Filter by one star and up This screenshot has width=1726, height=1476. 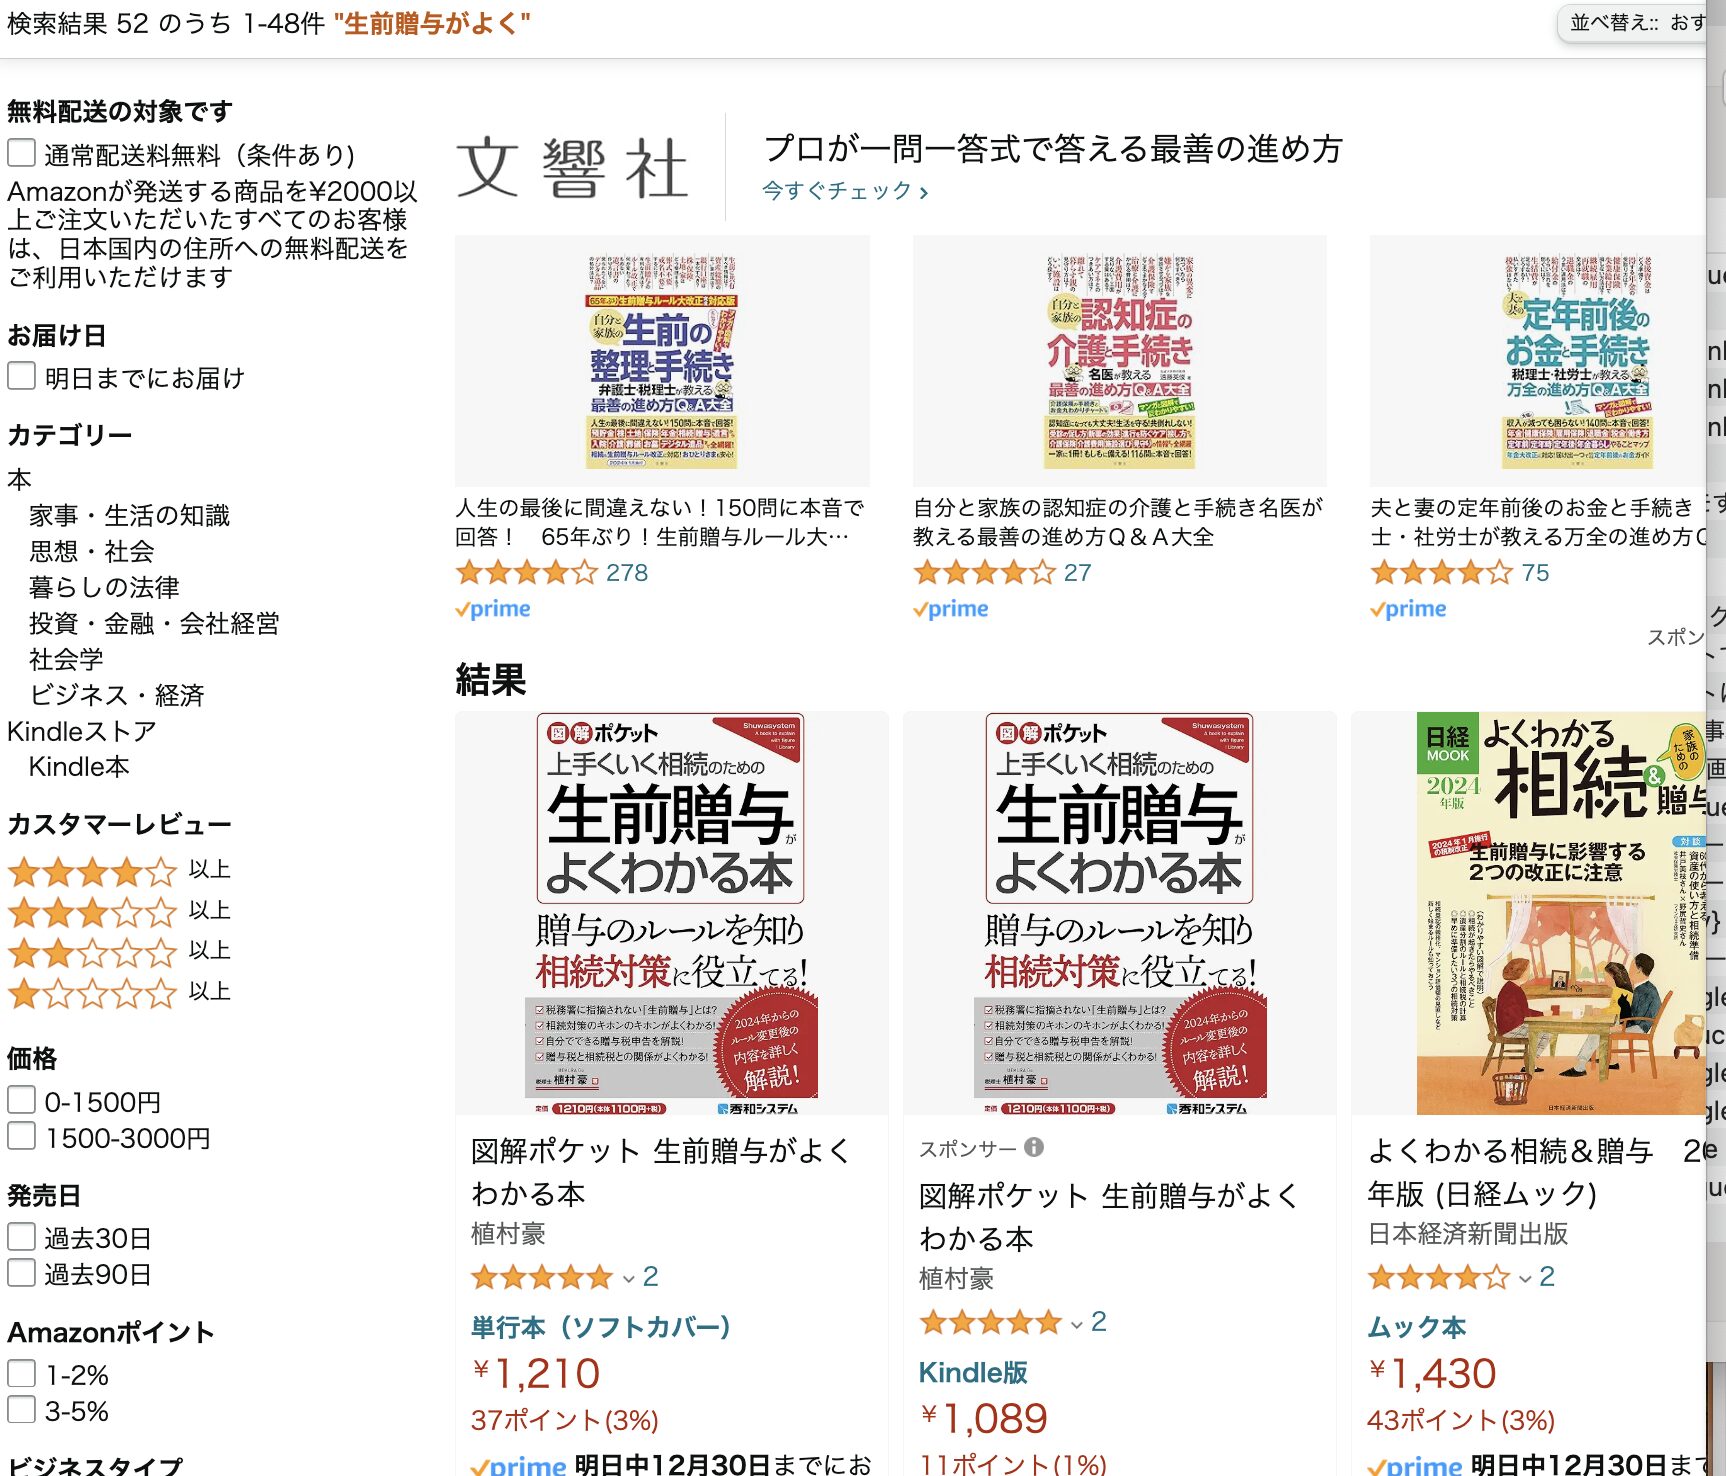(x=119, y=992)
